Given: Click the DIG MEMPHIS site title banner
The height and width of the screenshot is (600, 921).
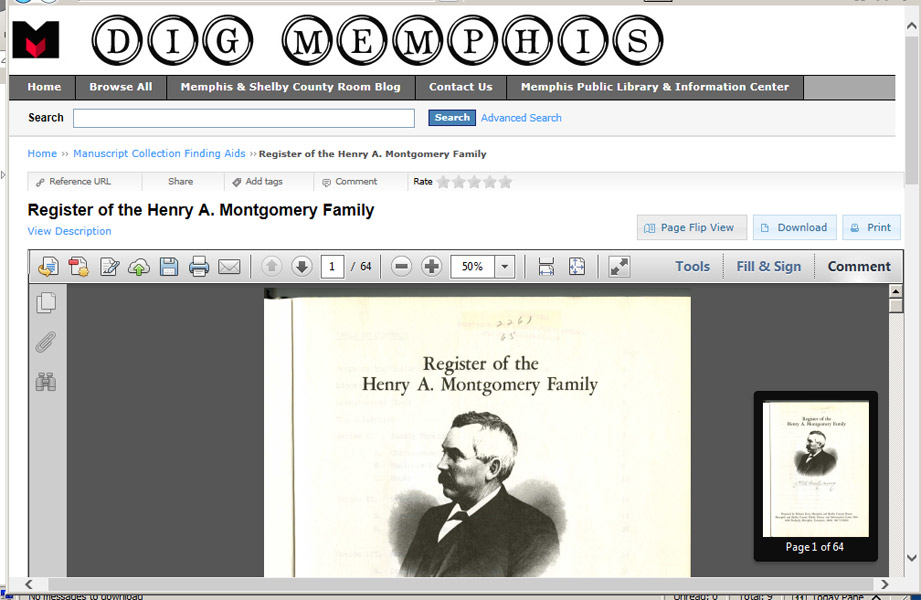Looking at the screenshot, I should [x=378, y=41].
